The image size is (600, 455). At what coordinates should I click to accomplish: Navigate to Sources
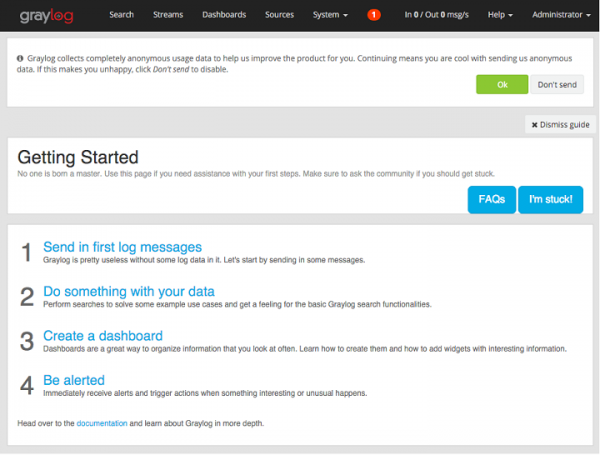click(x=279, y=15)
